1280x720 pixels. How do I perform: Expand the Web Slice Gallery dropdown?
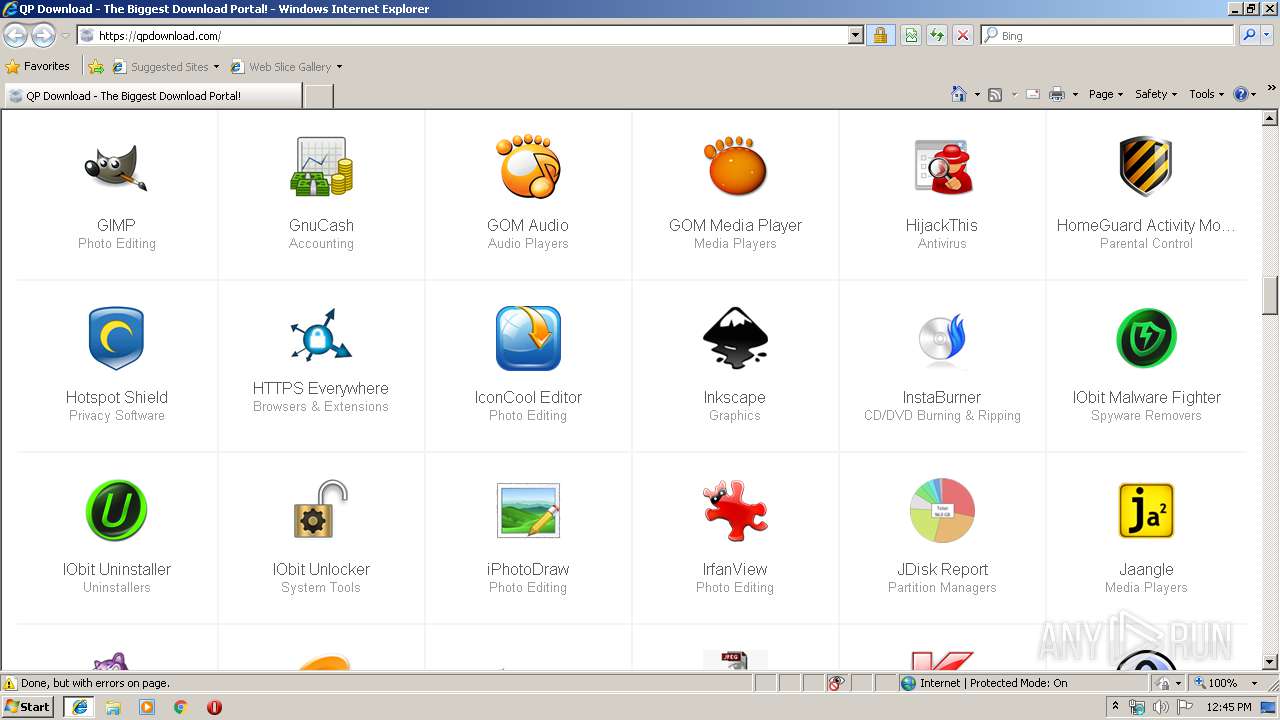click(x=339, y=67)
